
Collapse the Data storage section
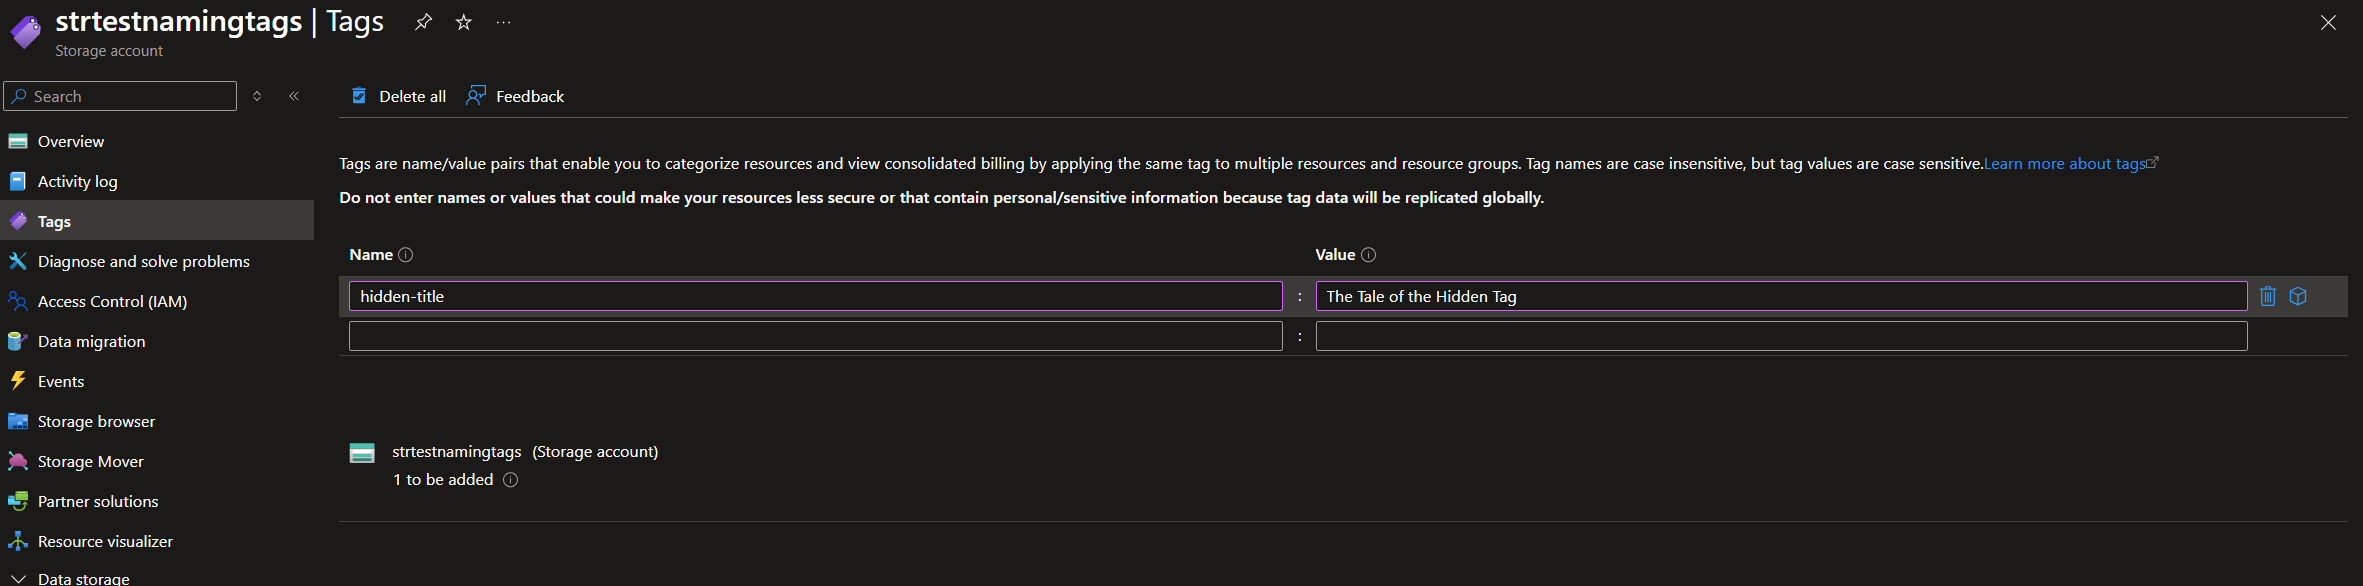18,578
